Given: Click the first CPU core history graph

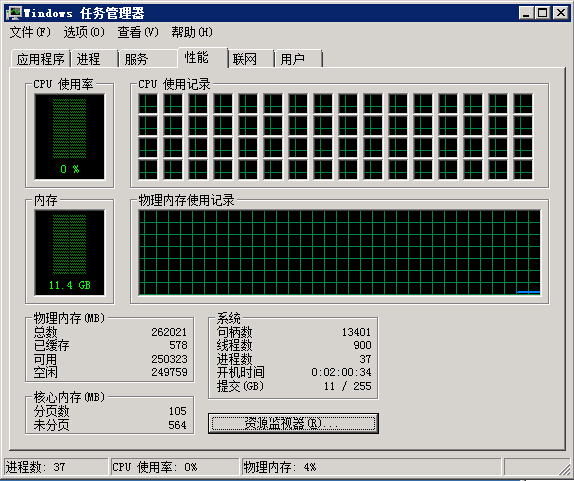Looking at the screenshot, I should tap(148, 104).
